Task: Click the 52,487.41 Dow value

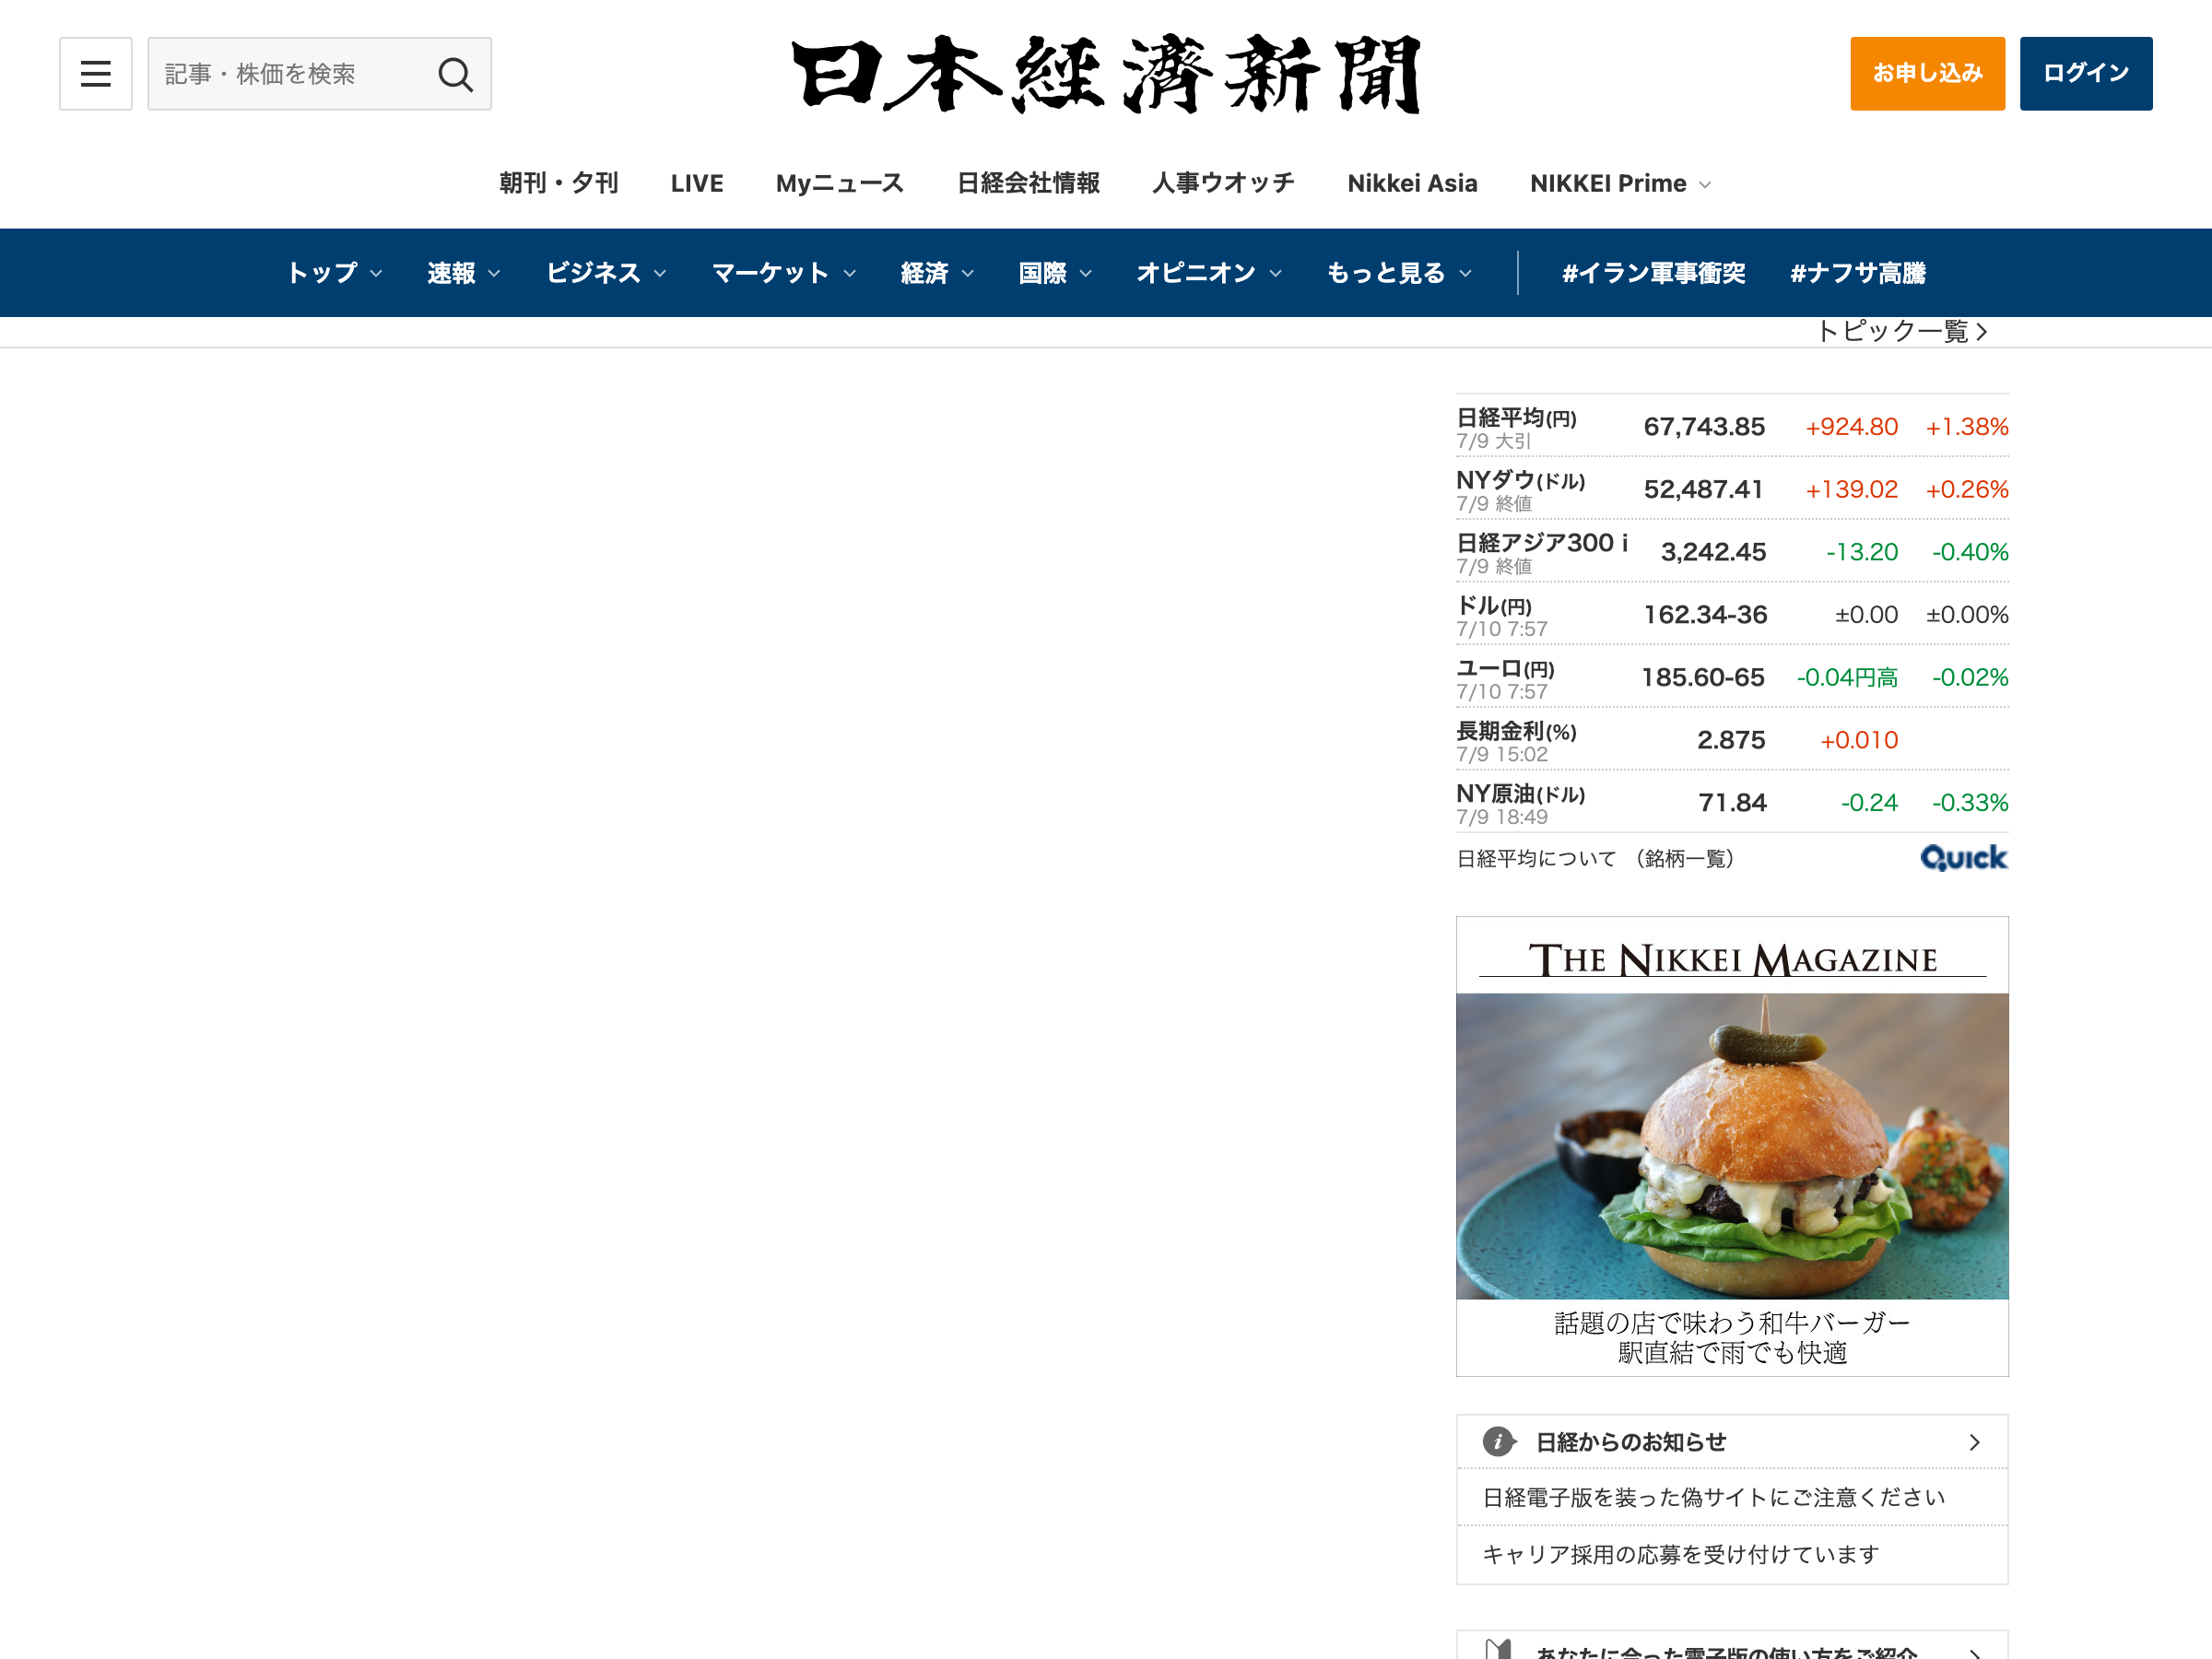Action: coord(1703,490)
